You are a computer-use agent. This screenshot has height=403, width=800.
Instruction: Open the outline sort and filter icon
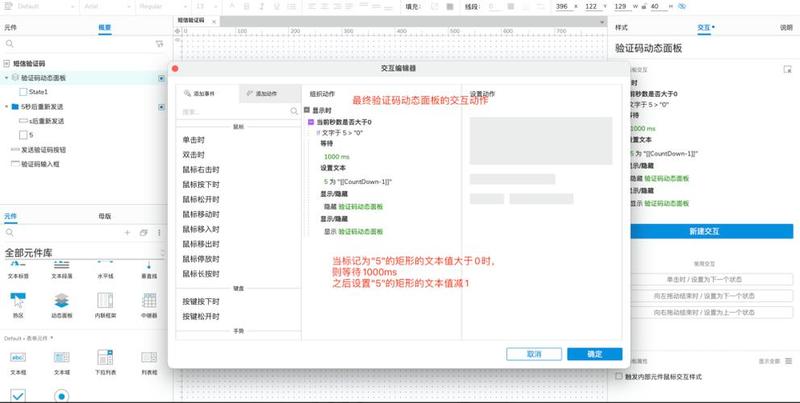[x=159, y=44]
